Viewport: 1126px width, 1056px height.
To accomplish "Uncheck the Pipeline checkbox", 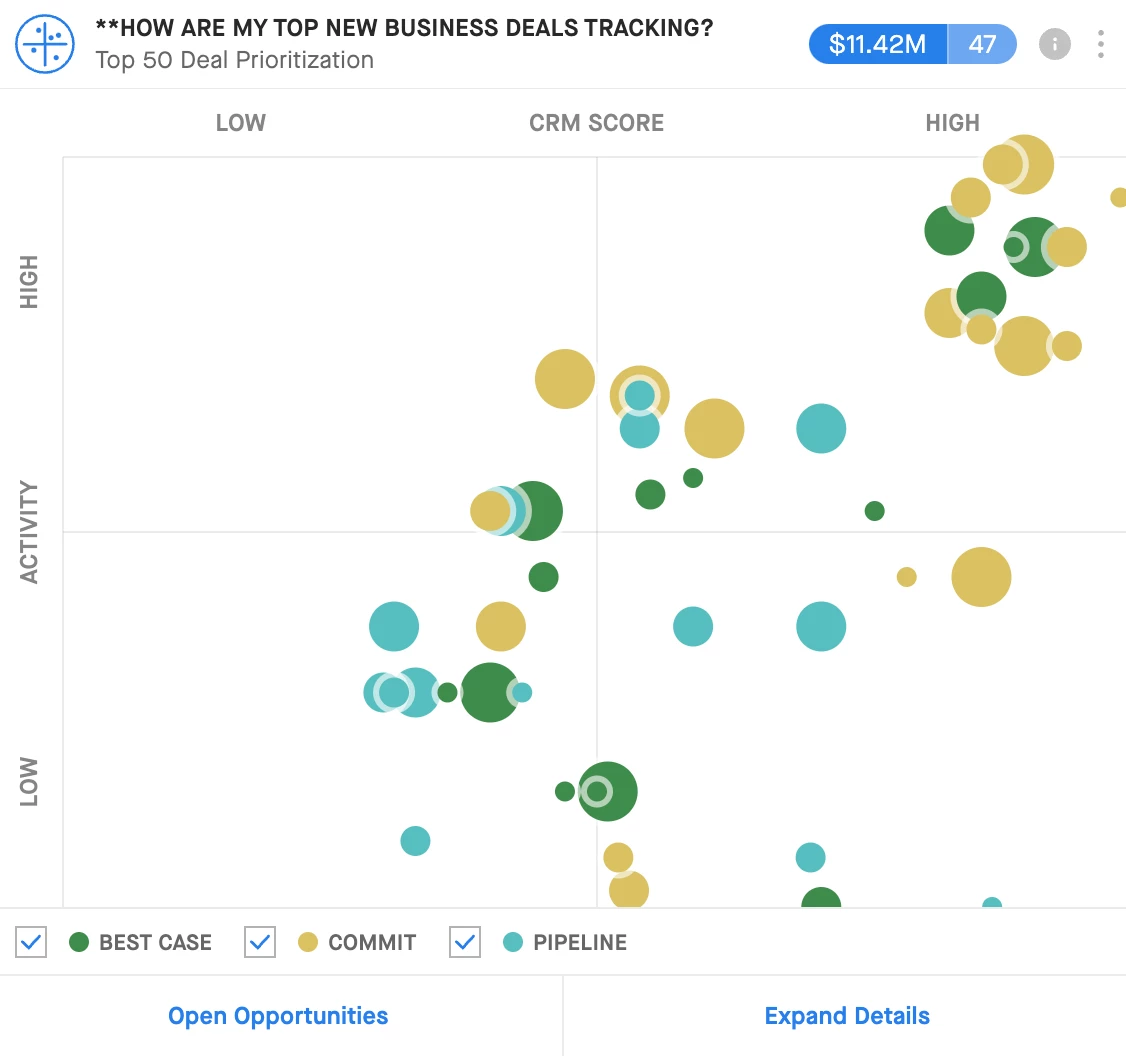I will point(465,942).
